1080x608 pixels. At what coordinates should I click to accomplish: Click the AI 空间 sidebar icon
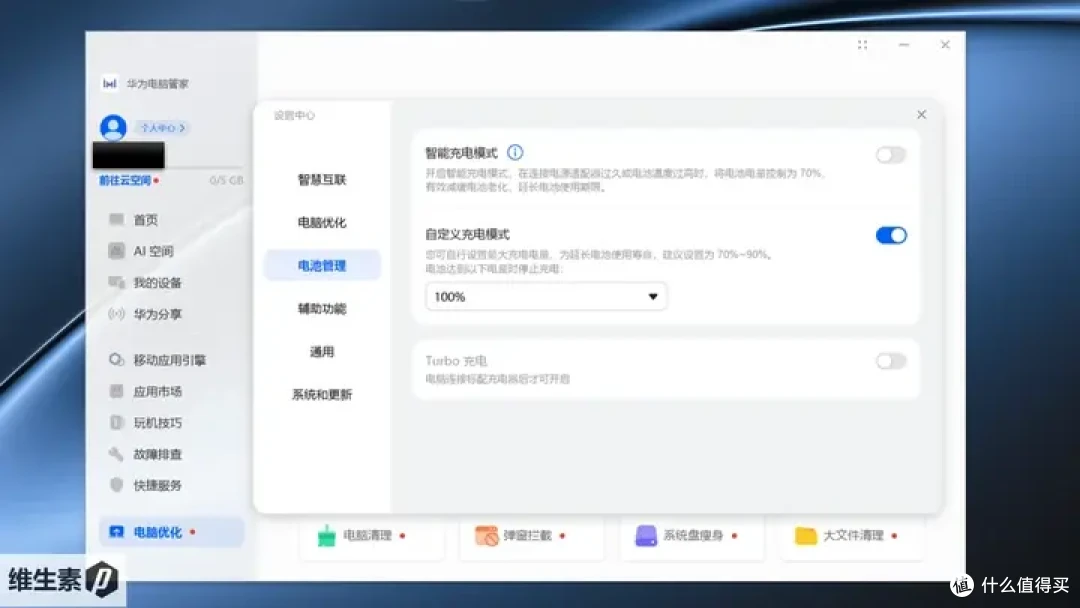point(116,251)
